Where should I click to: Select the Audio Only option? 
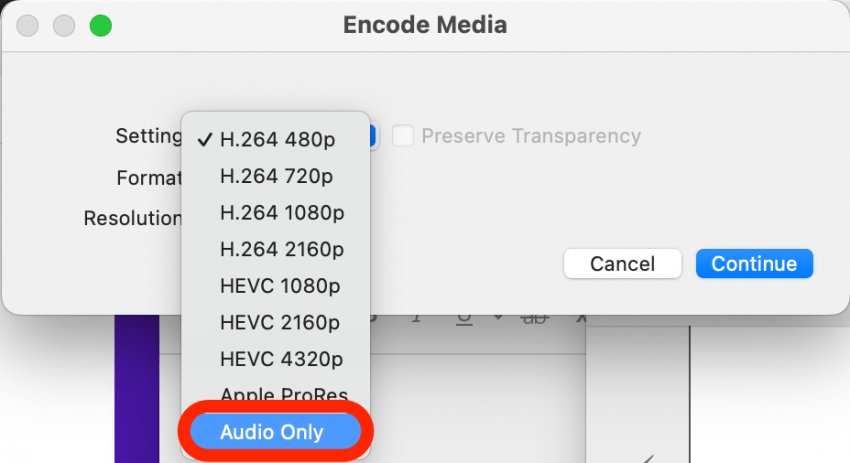[x=272, y=433]
